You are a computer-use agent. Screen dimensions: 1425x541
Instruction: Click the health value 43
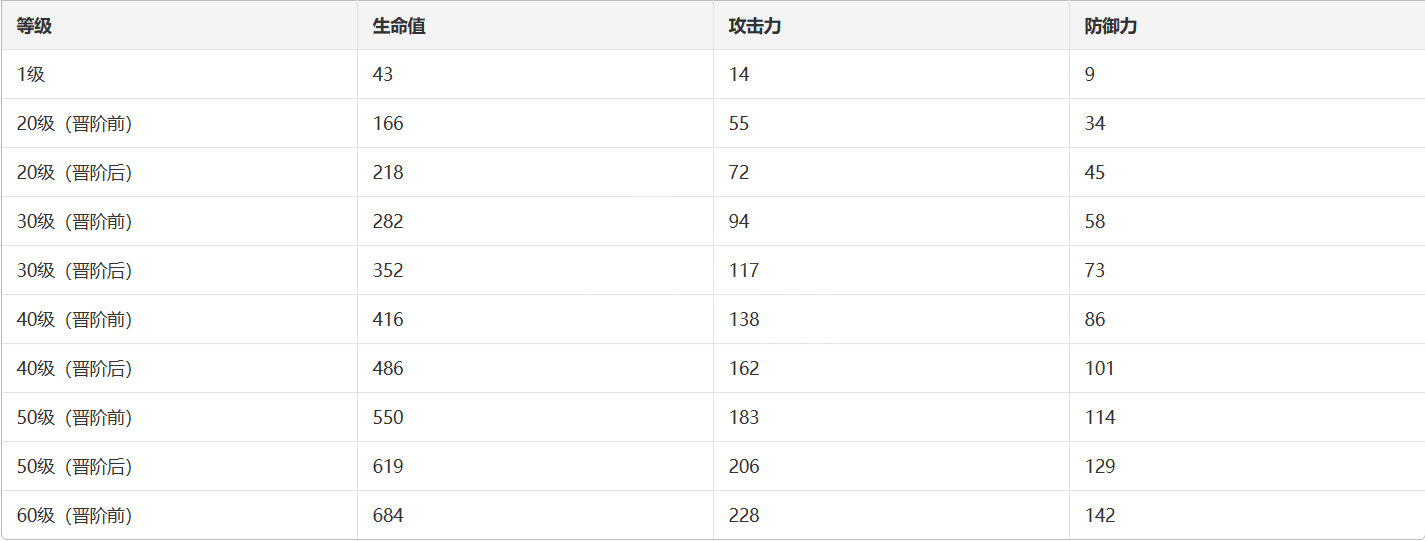[383, 75]
